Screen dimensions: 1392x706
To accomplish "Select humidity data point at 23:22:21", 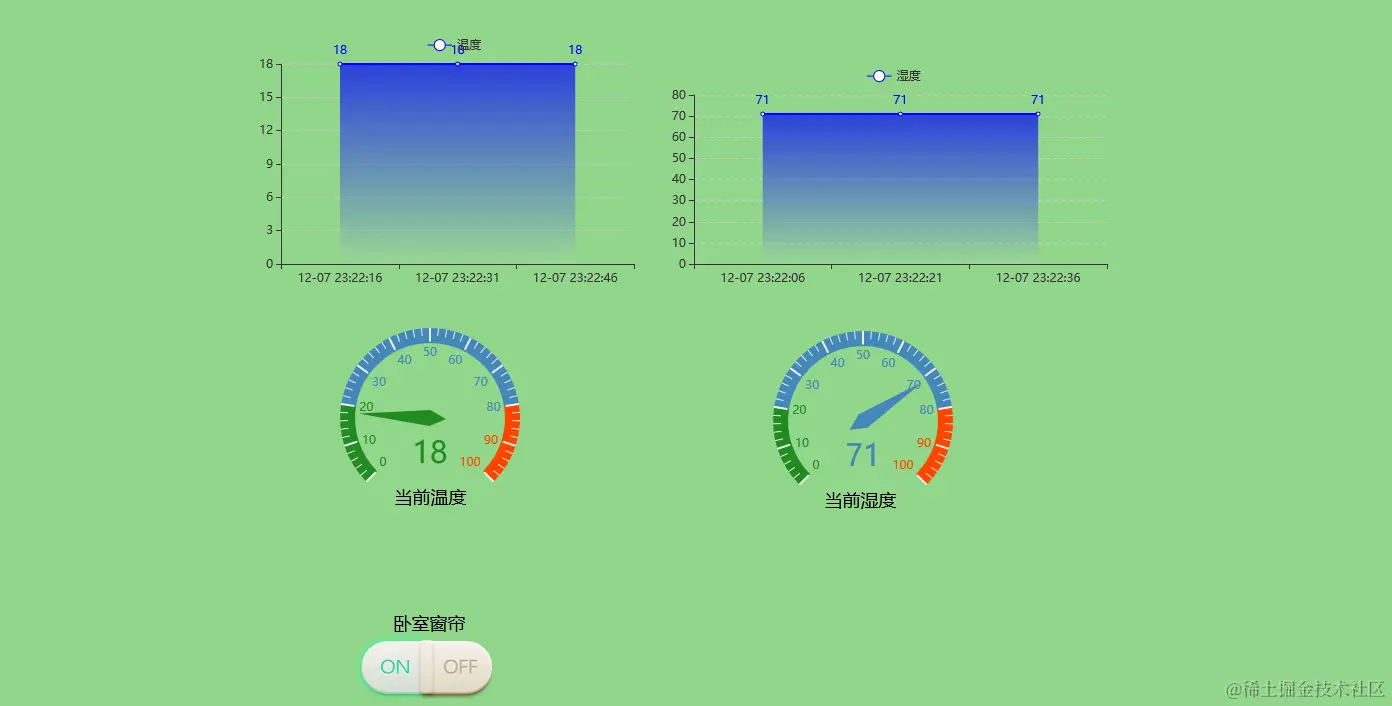I will (x=900, y=114).
